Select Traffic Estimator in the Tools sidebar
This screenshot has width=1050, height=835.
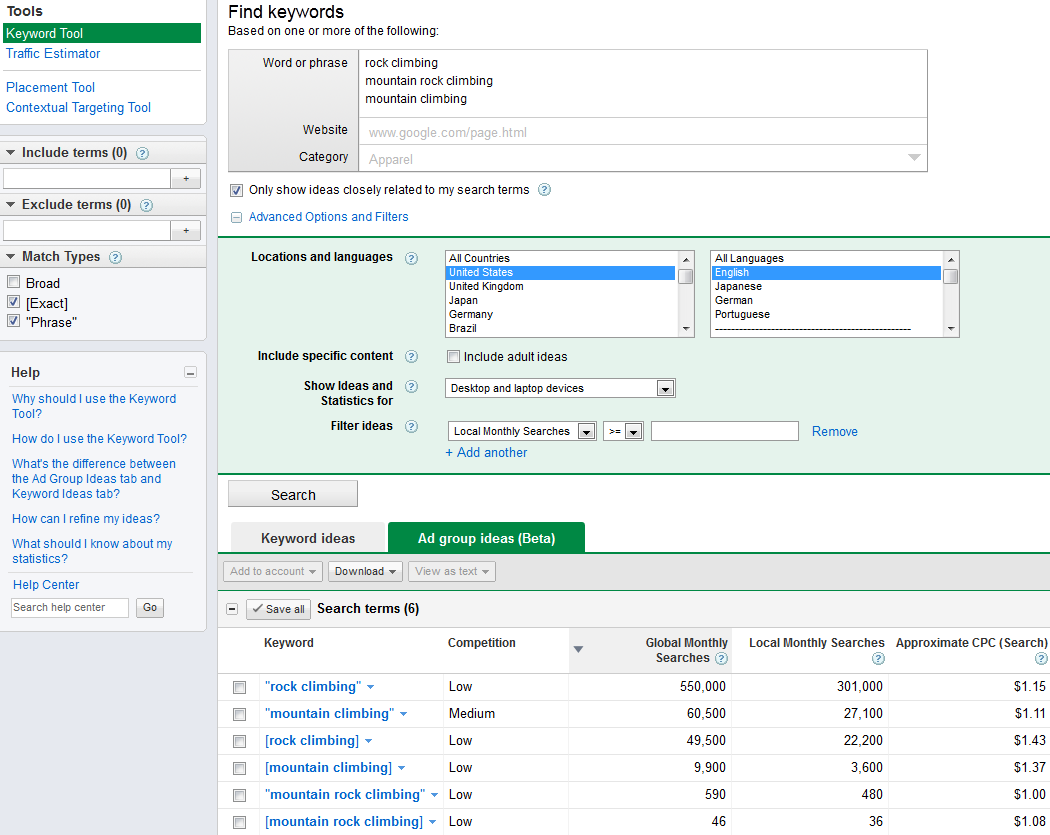click(53, 53)
